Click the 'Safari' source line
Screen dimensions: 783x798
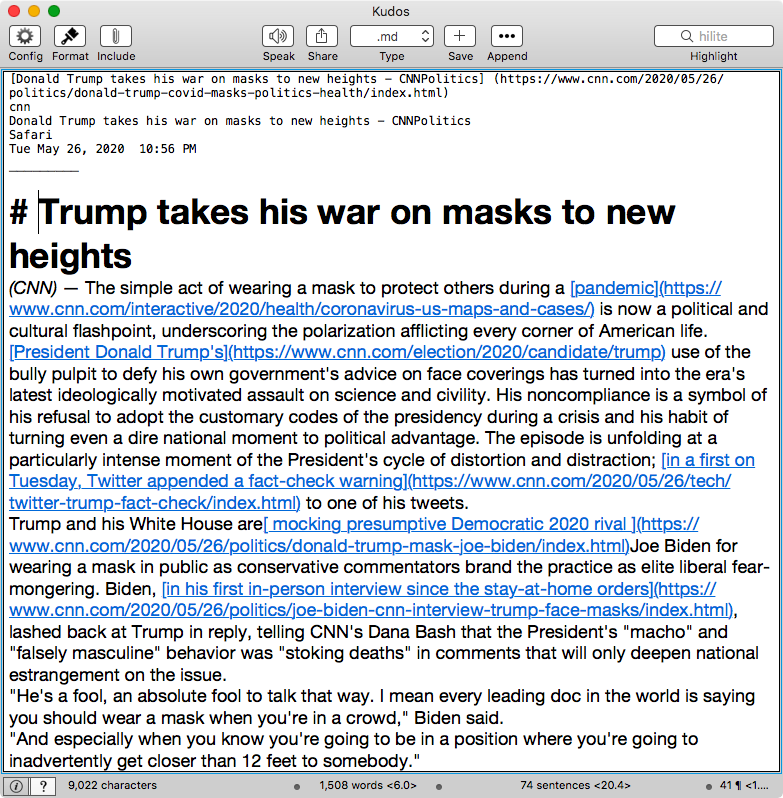31,135
